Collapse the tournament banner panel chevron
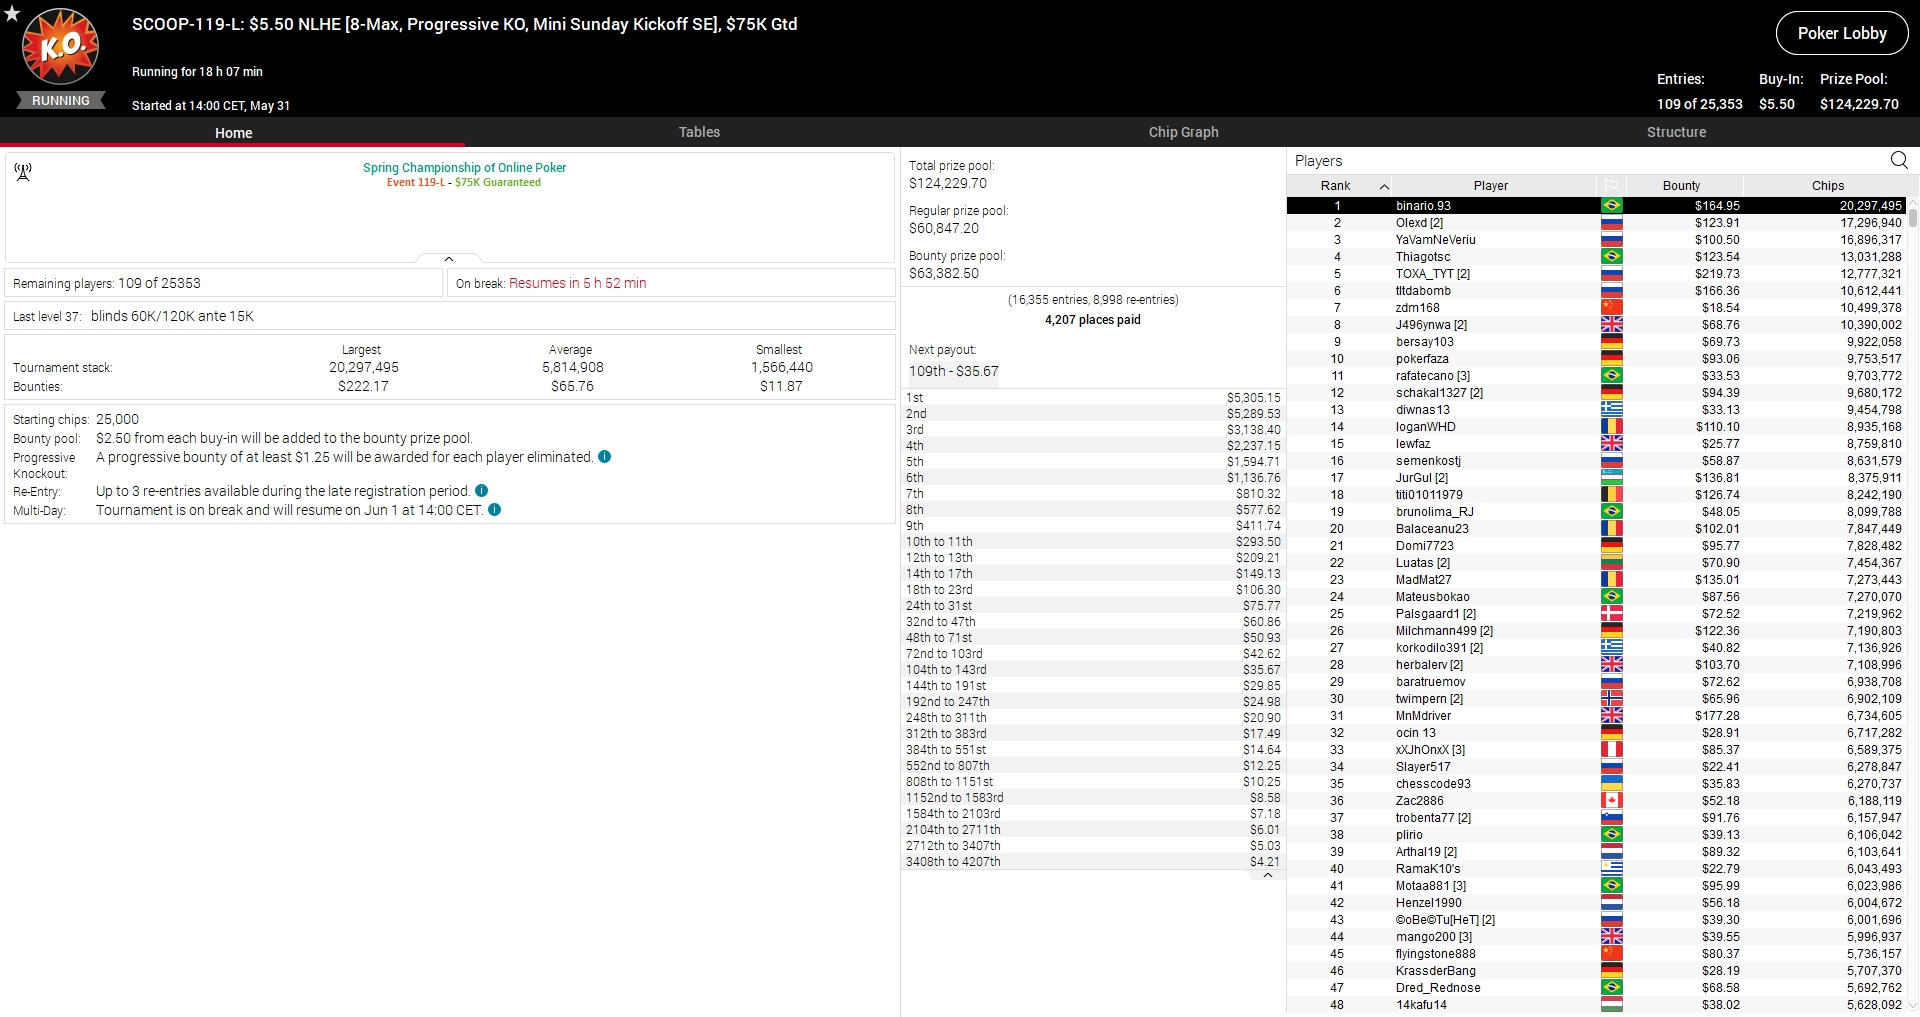 449,259
